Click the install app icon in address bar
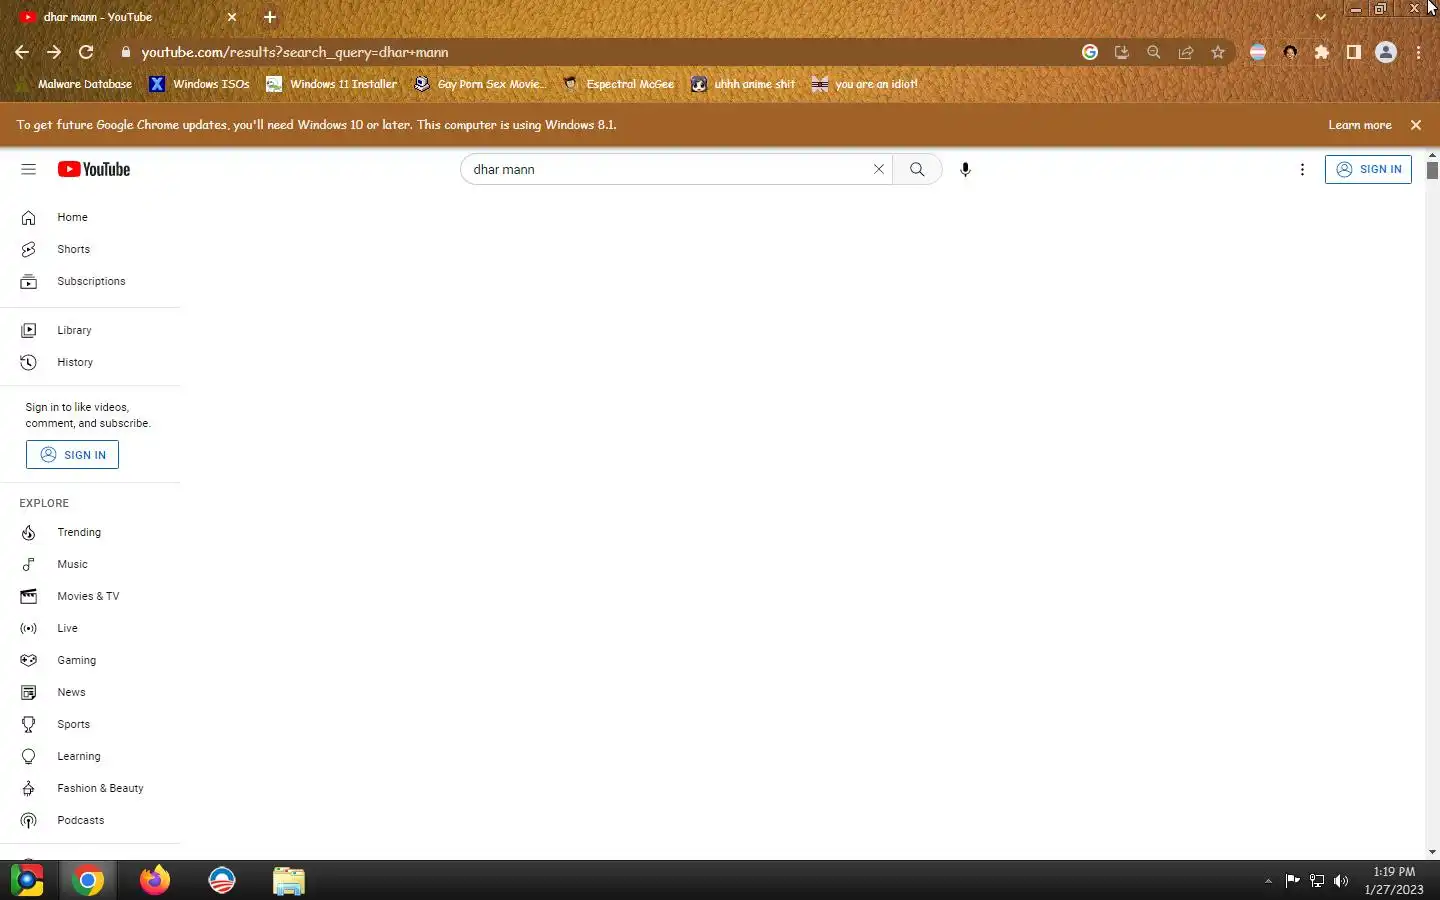Screen dimensions: 1440x900 pyautogui.click(x=1122, y=52)
